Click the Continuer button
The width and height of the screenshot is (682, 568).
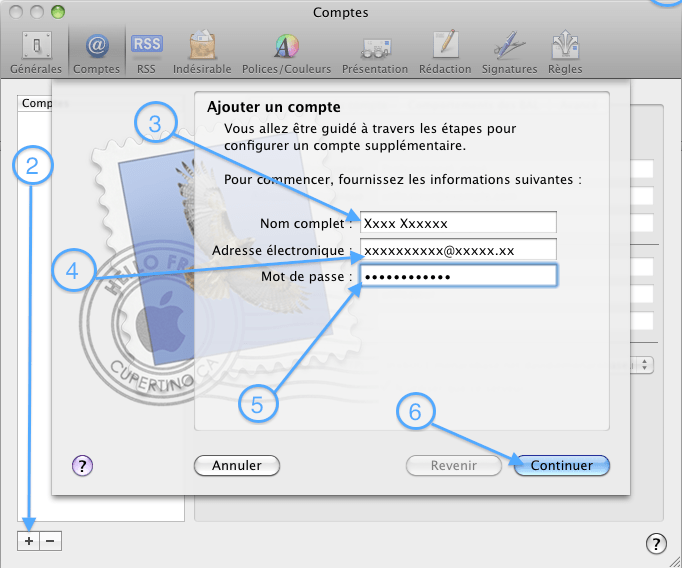[562, 465]
